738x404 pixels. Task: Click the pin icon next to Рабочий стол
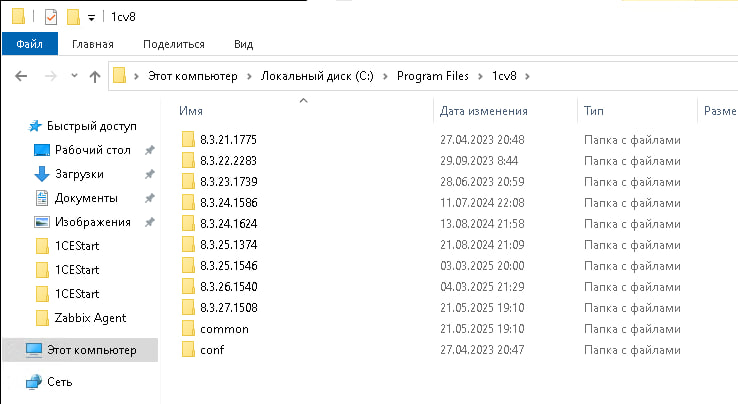(x=150, y=150)
